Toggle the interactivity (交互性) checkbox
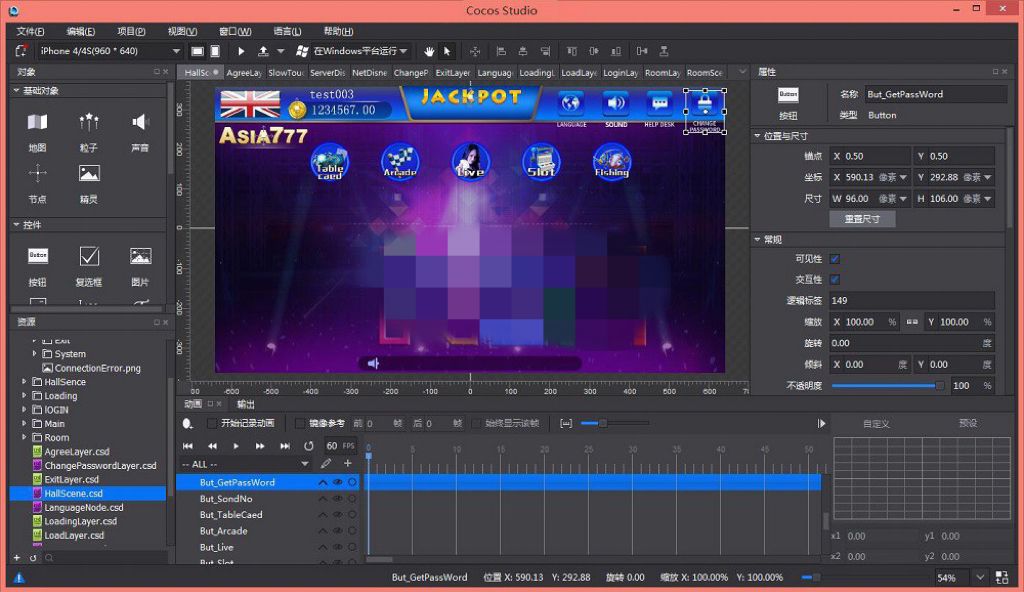 tap(835, 280)
